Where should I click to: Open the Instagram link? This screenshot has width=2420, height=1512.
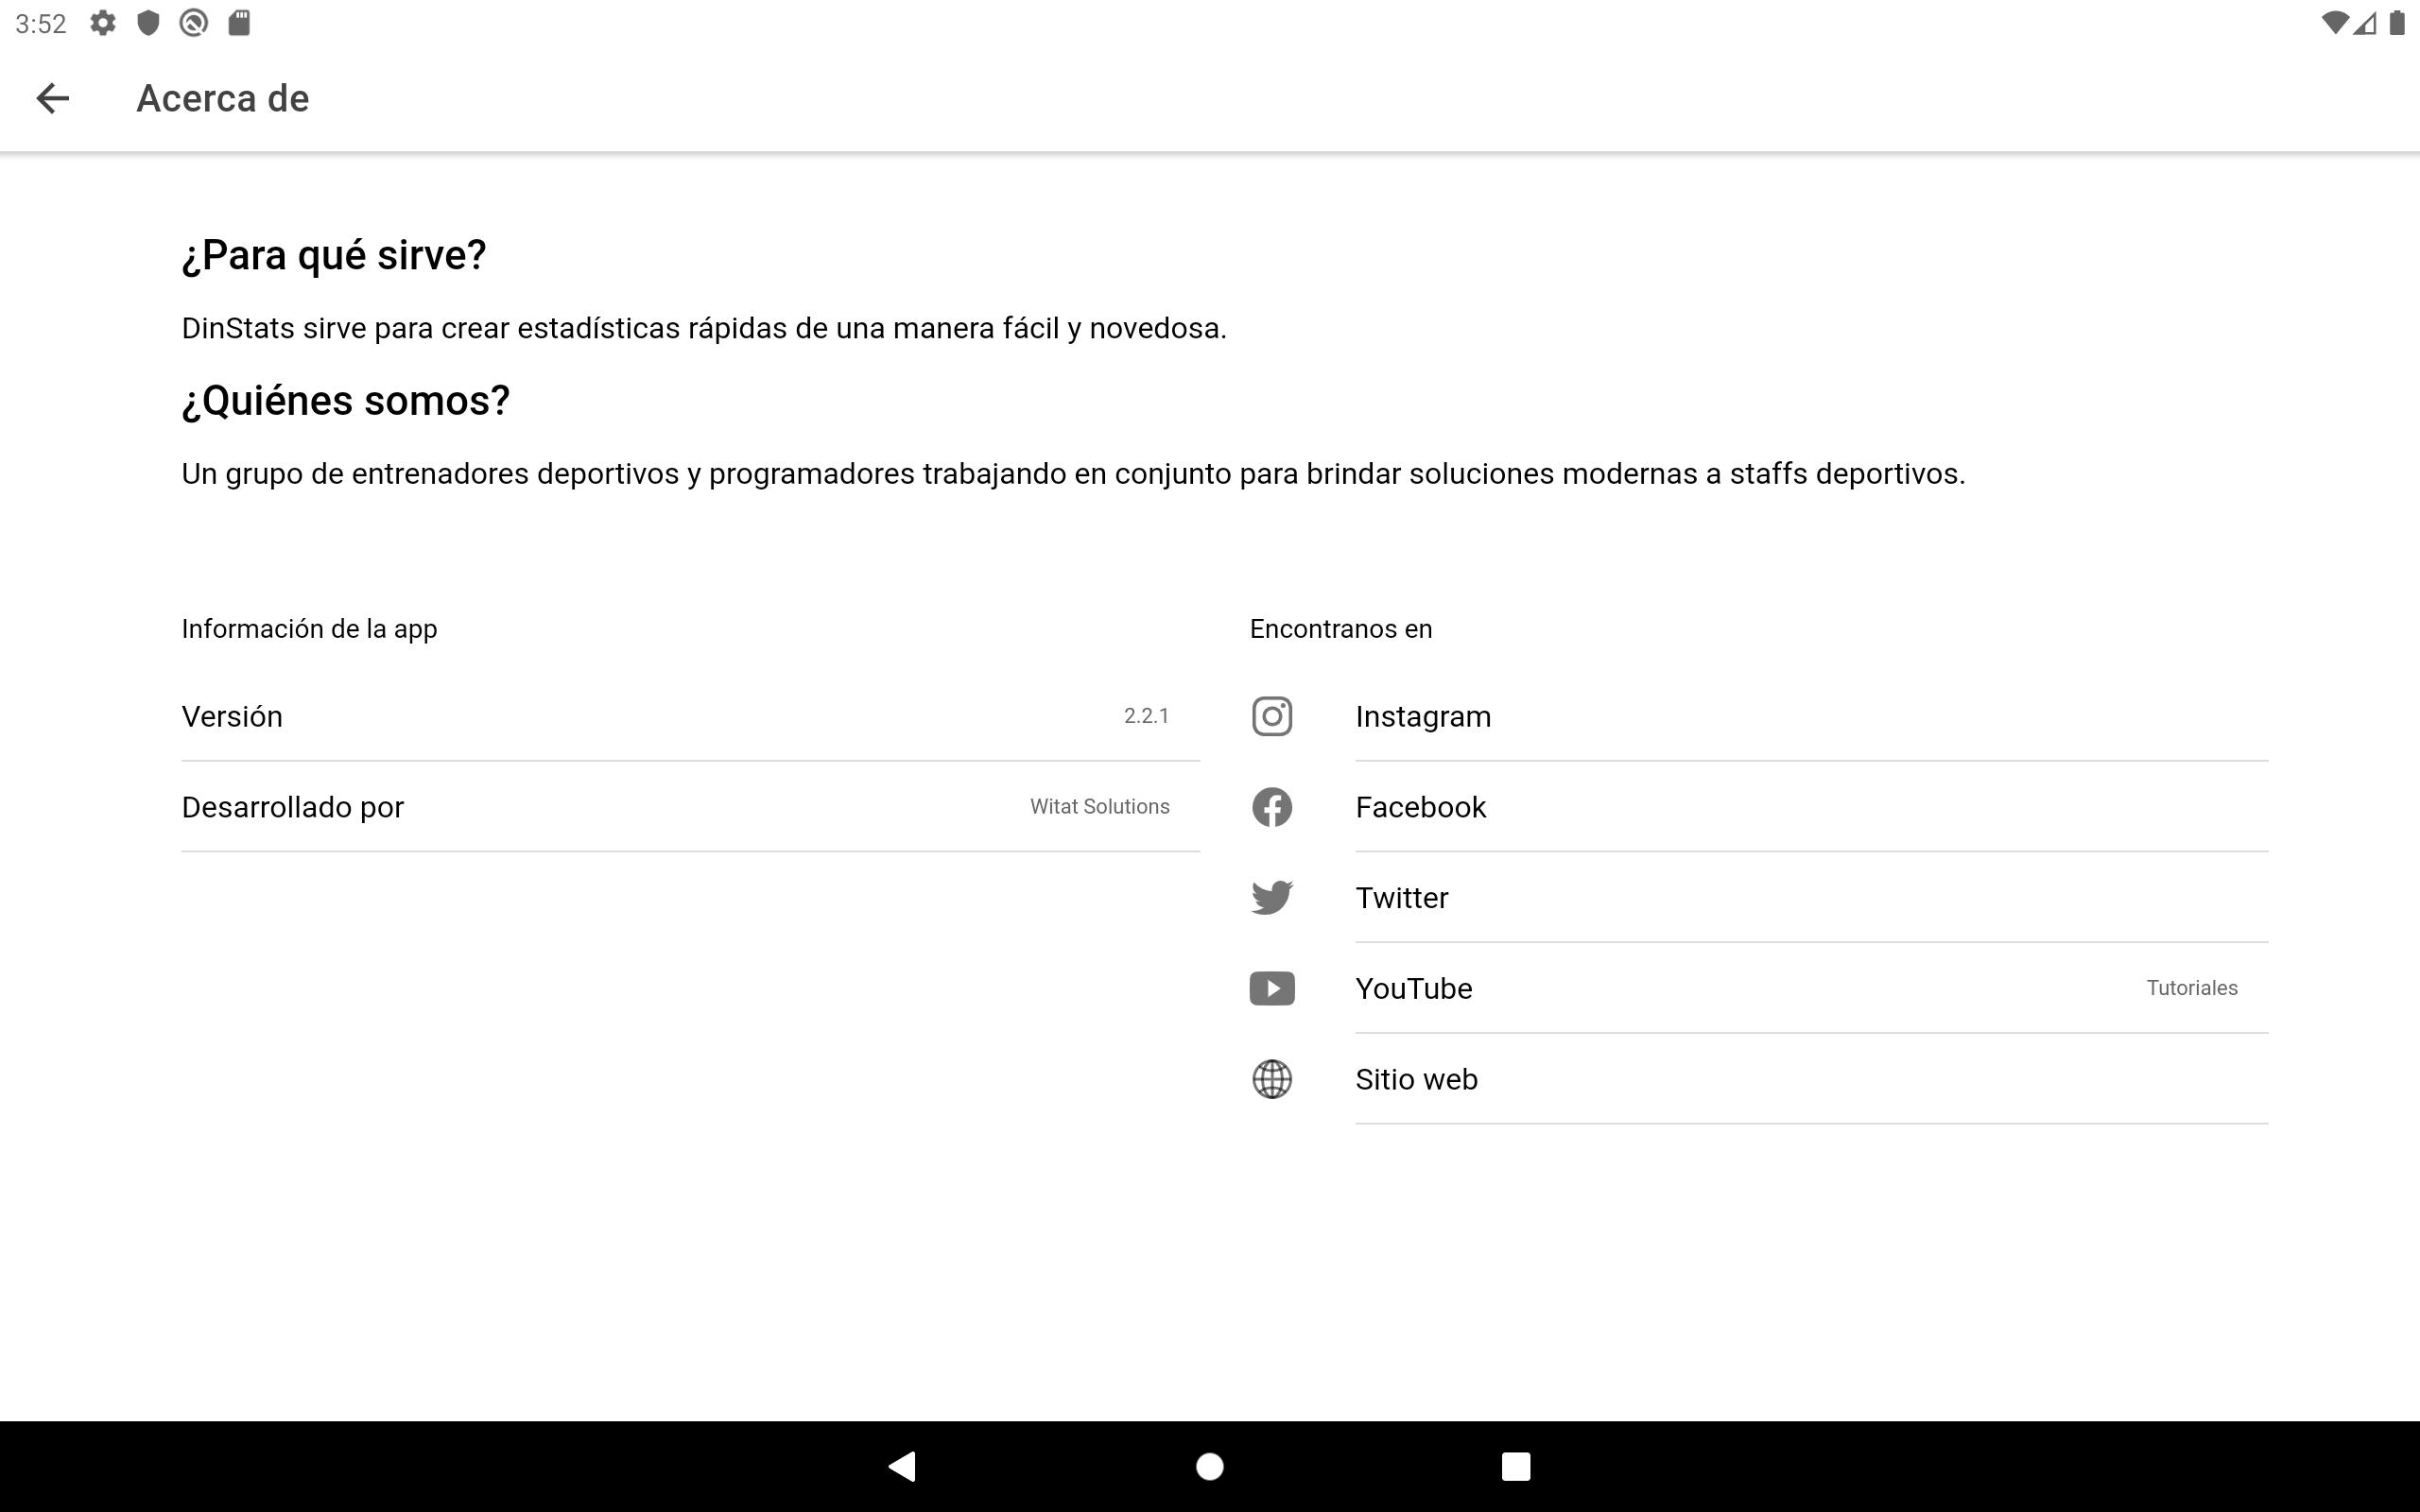(1759, 716)
